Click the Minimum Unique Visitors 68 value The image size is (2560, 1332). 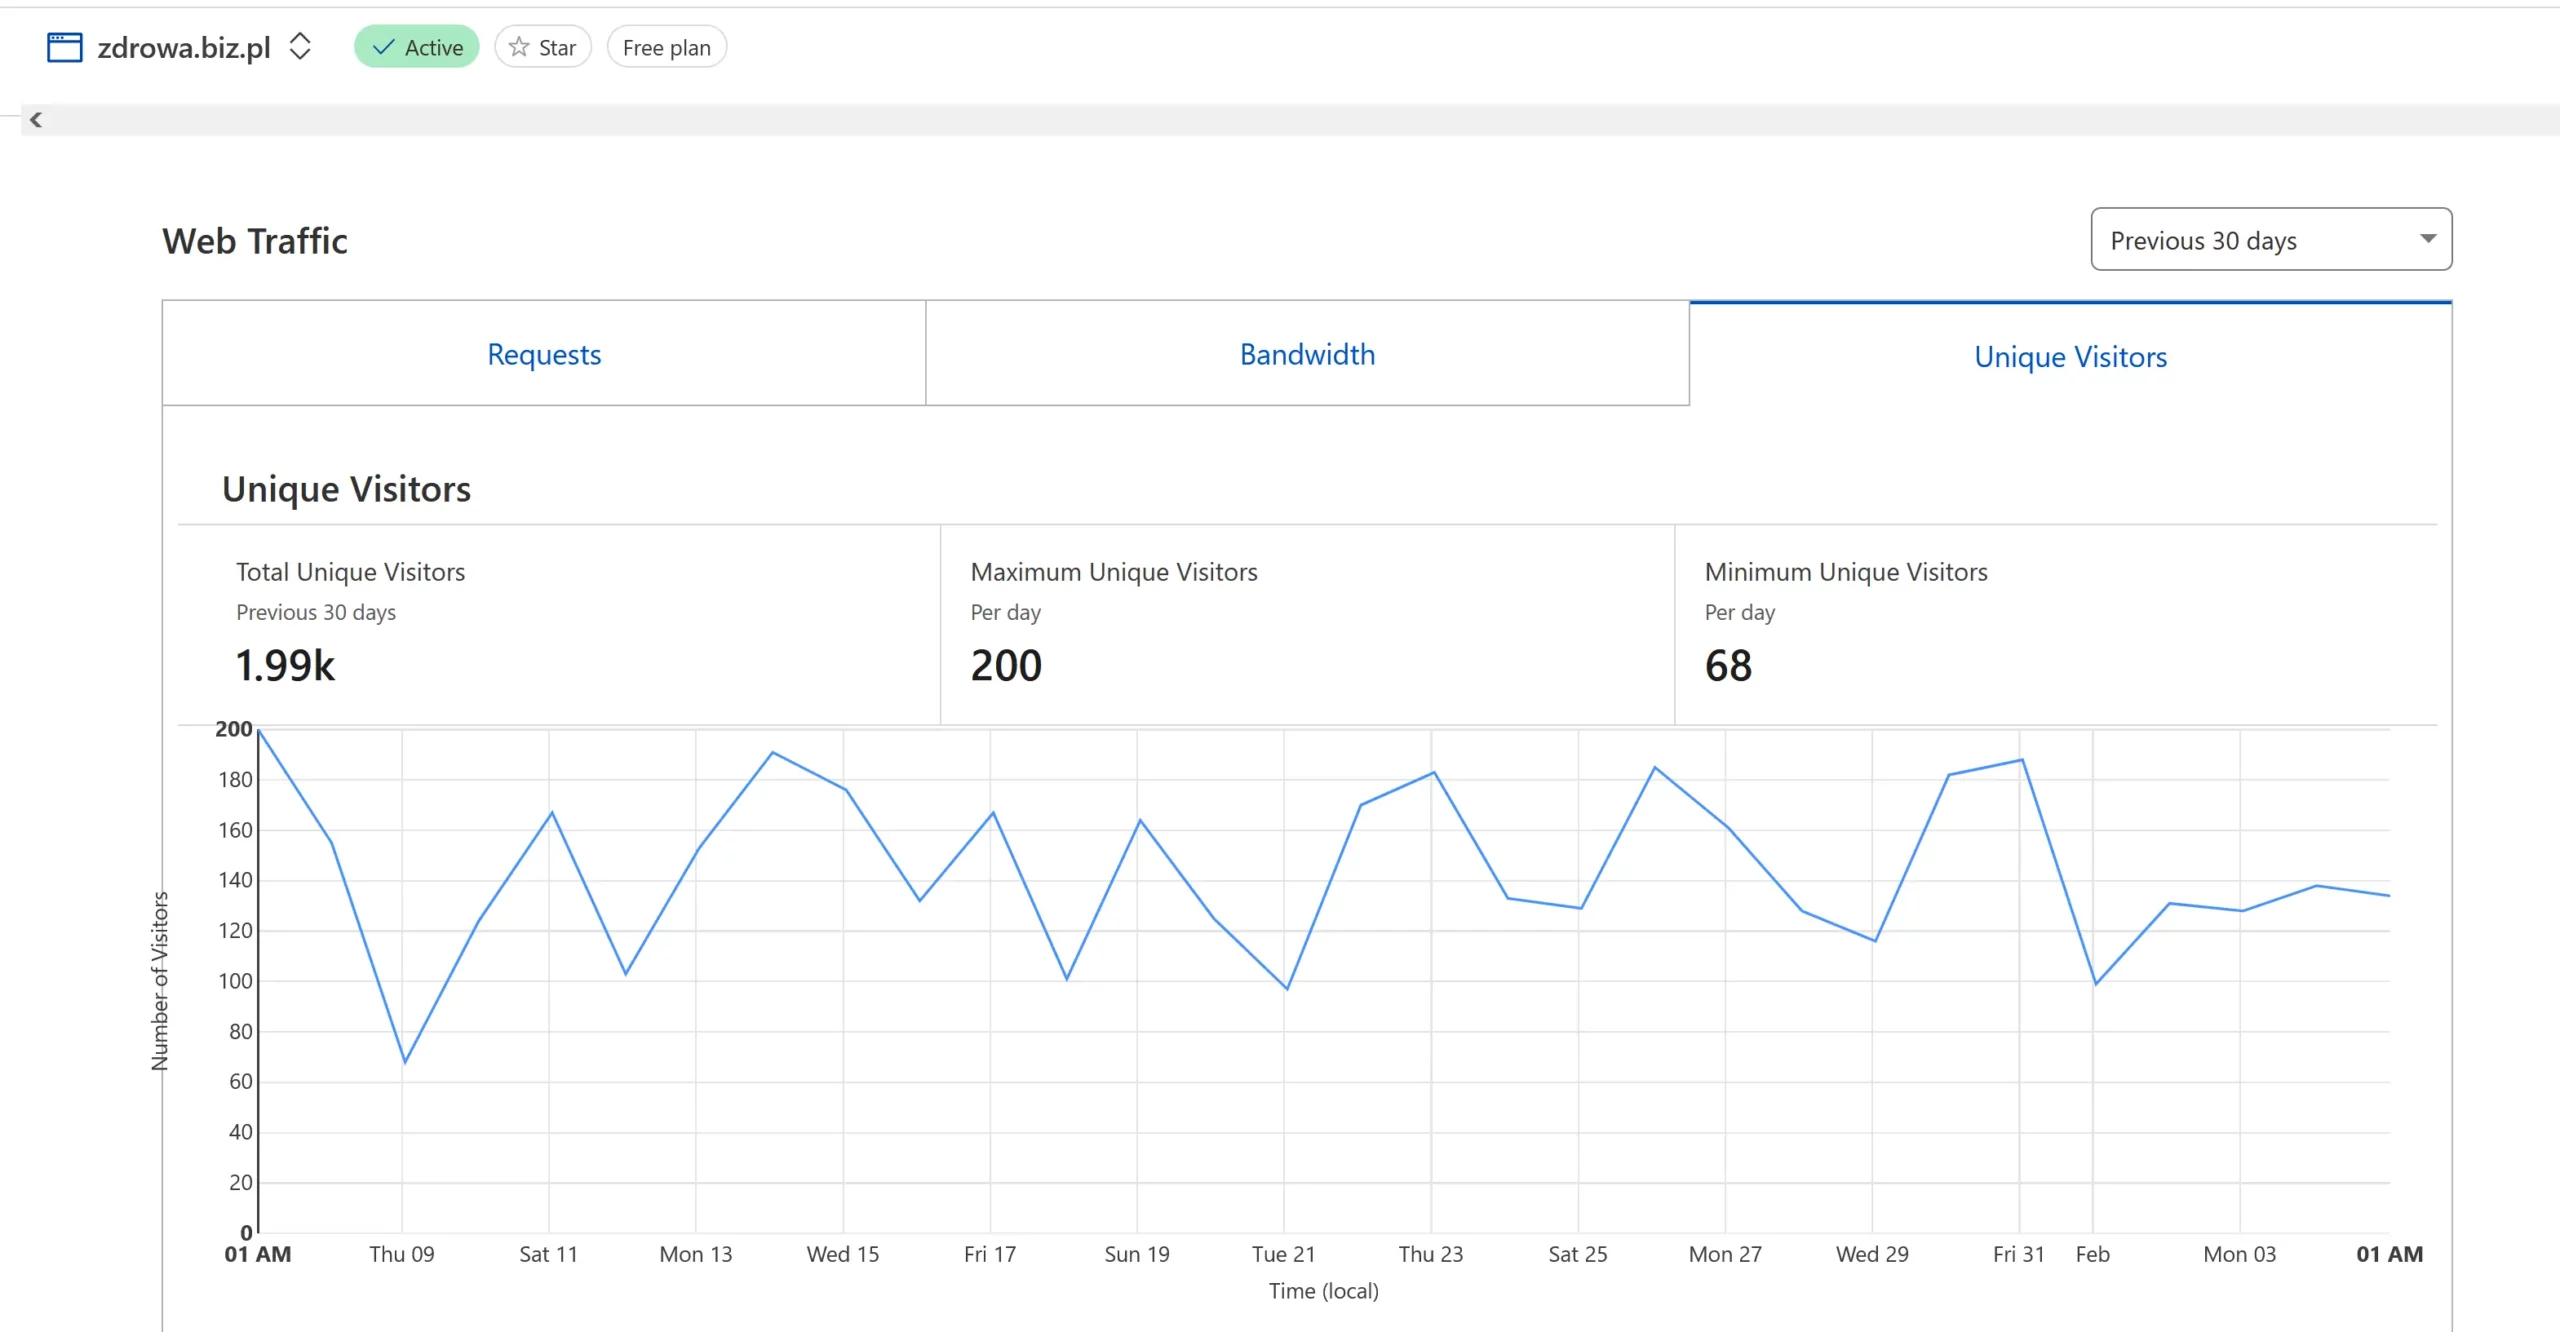(1728, 666)
